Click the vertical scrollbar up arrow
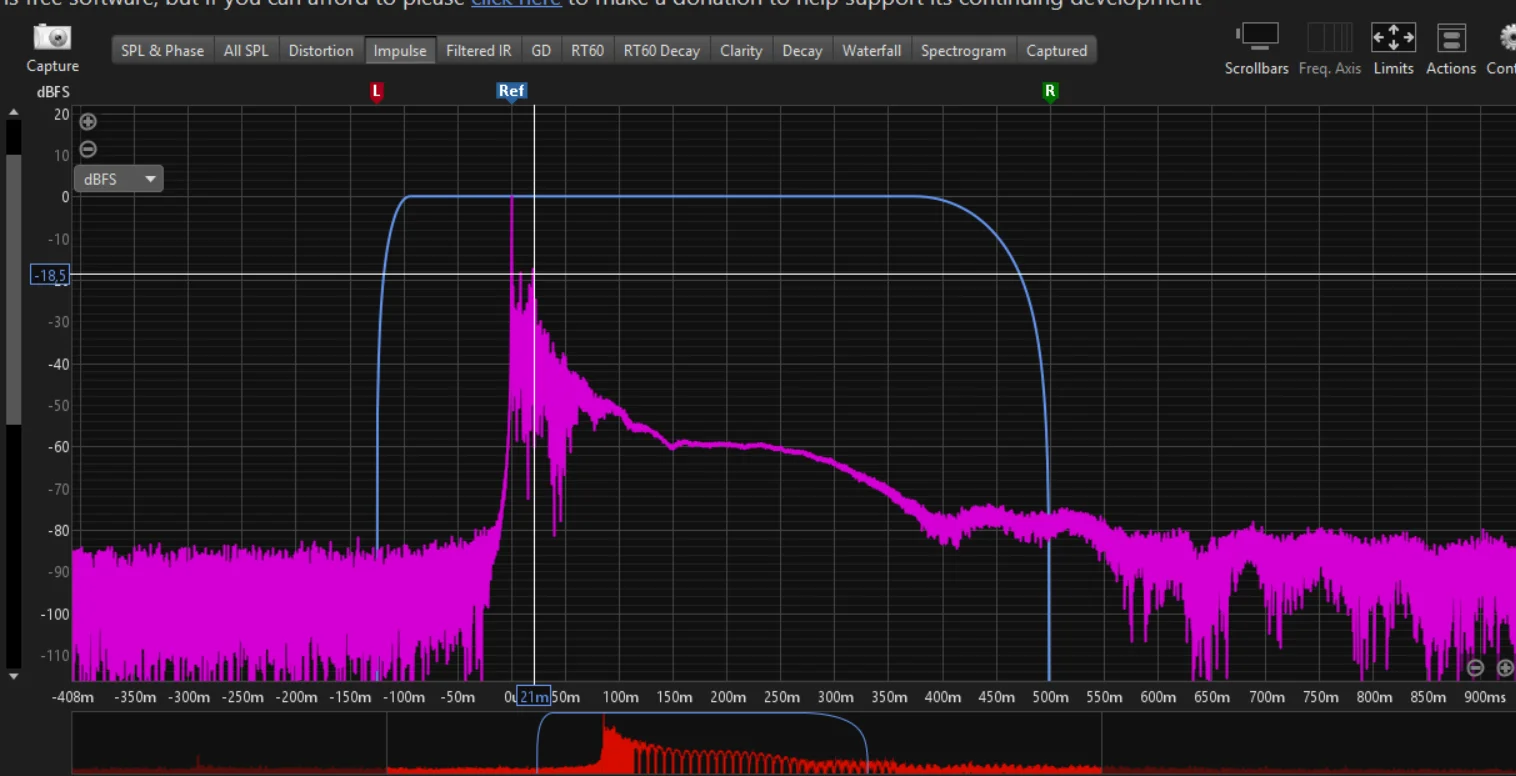 tap(13, 113)
